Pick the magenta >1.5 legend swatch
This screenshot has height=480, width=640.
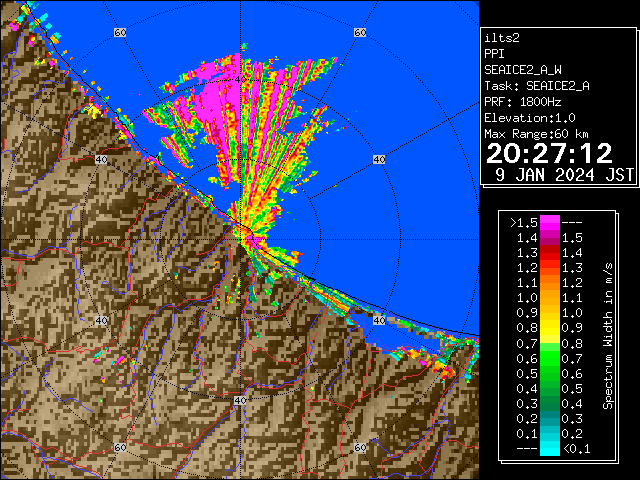[549, 222]
